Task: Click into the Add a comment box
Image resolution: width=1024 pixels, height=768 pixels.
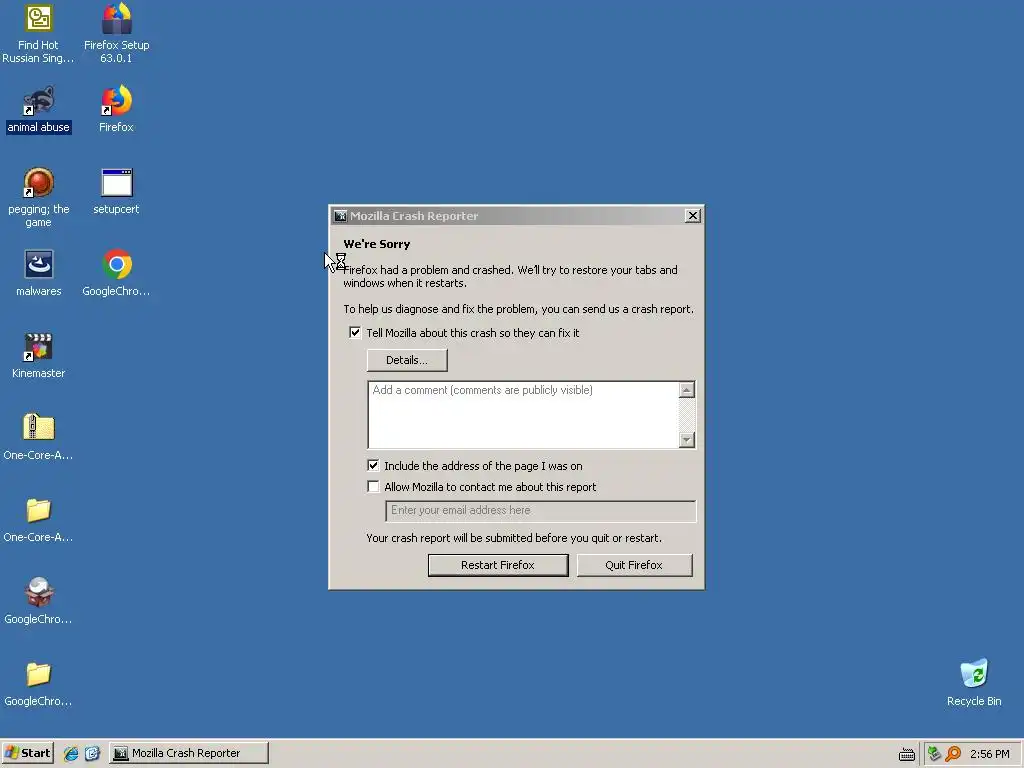Action: [523, 415]
